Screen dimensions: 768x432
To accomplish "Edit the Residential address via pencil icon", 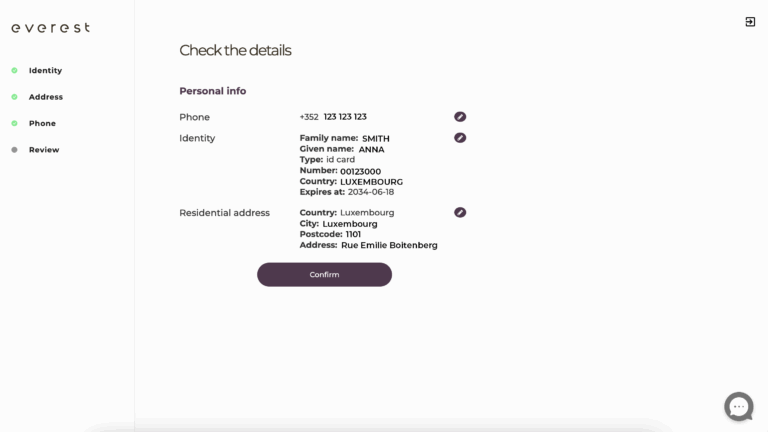I will tap(460, 213).
